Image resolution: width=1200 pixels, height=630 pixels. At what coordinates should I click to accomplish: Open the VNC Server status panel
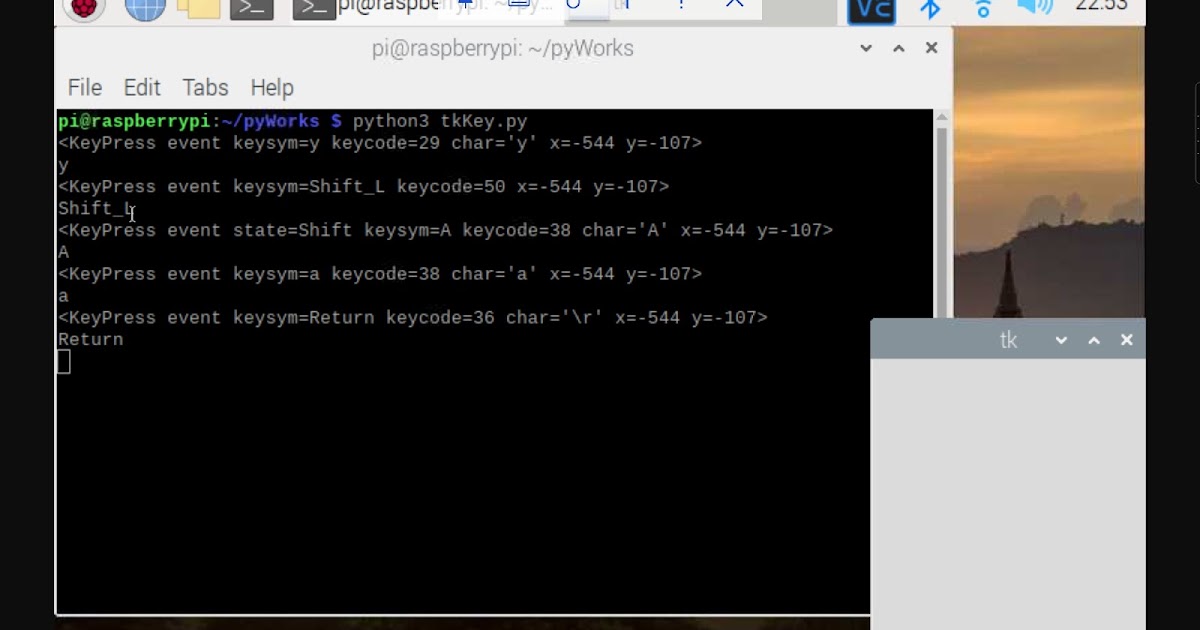point(871,9)
